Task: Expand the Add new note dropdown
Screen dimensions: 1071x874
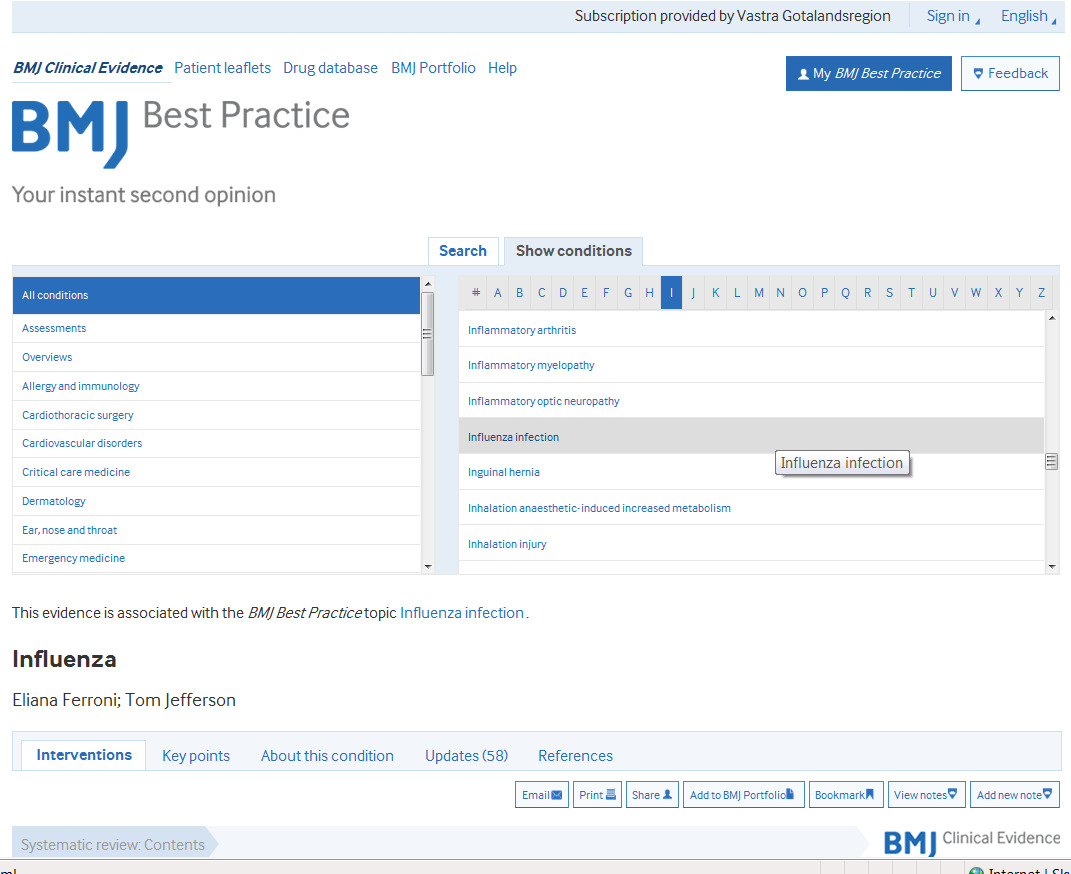Action: click(x=1014, y=795)
